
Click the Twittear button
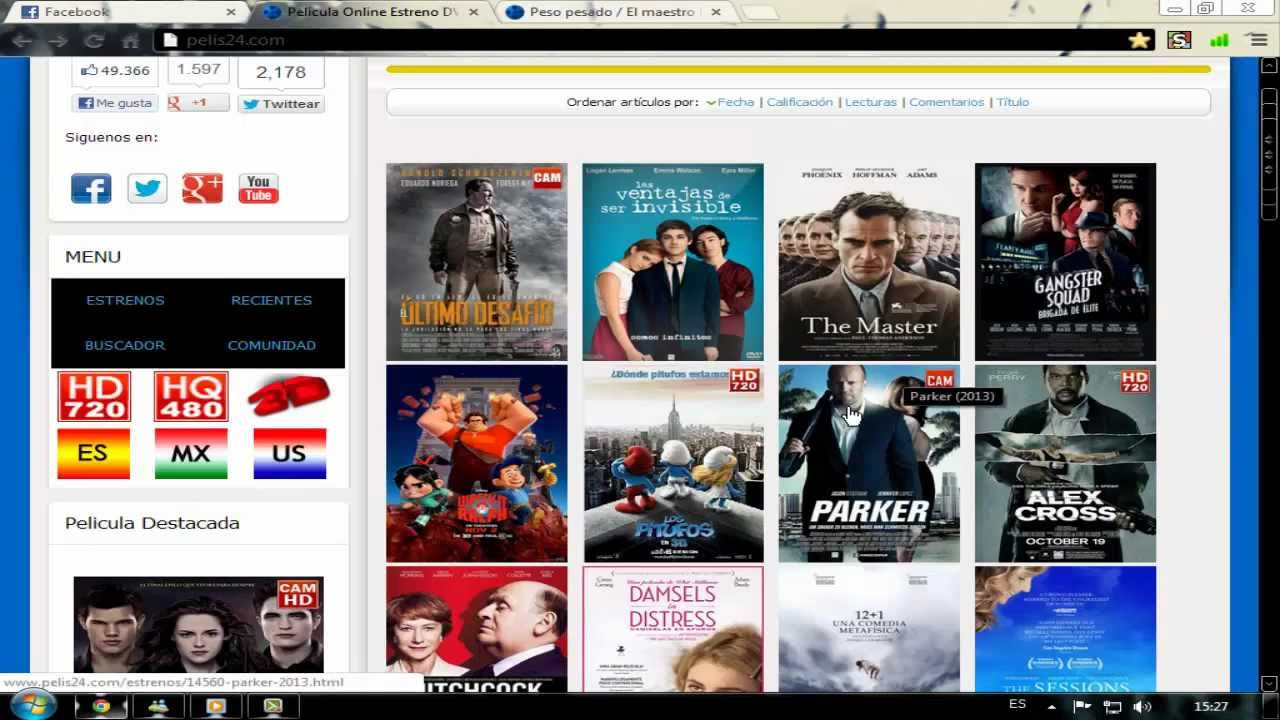[281, 104]
